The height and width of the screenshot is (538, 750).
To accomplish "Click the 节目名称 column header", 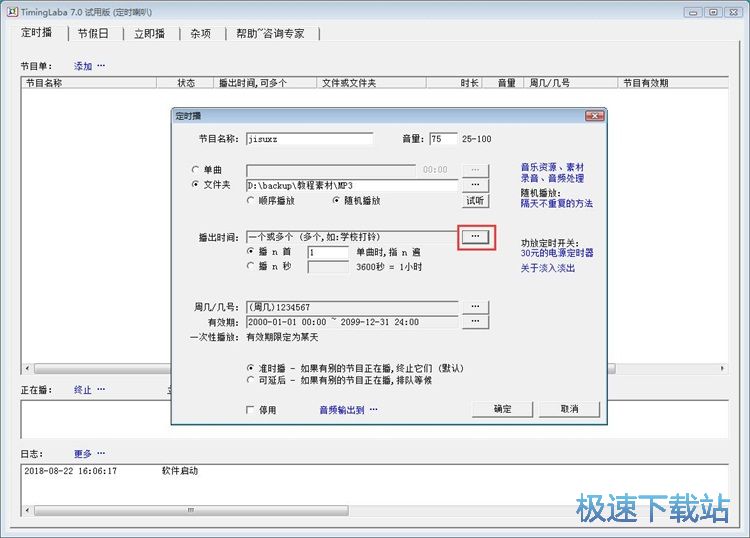I will coord(89,83).
